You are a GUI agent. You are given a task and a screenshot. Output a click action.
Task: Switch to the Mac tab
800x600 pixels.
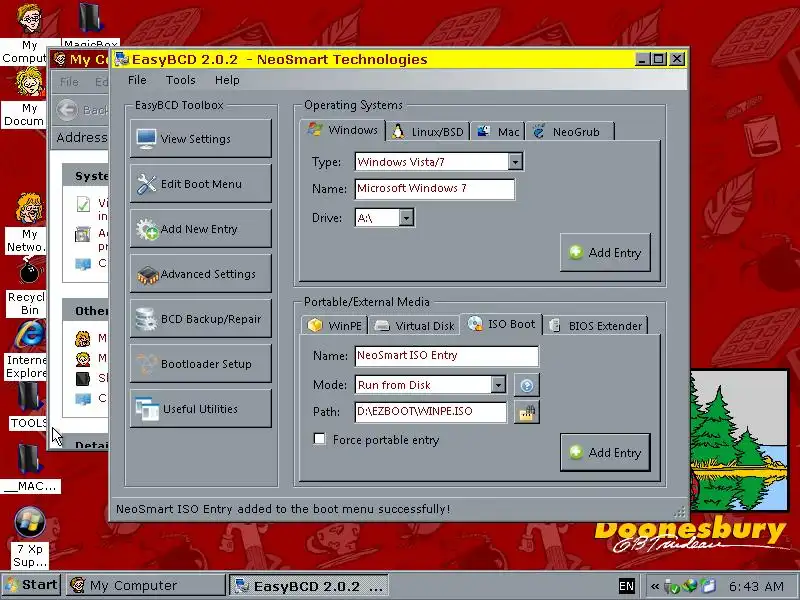tap(498, 132)
